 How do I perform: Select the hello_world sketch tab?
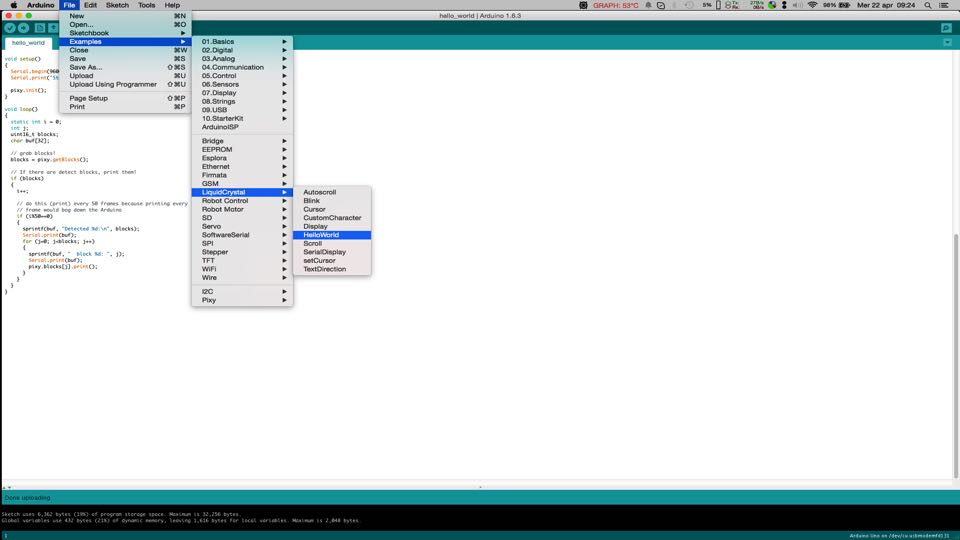pos(28,43)
